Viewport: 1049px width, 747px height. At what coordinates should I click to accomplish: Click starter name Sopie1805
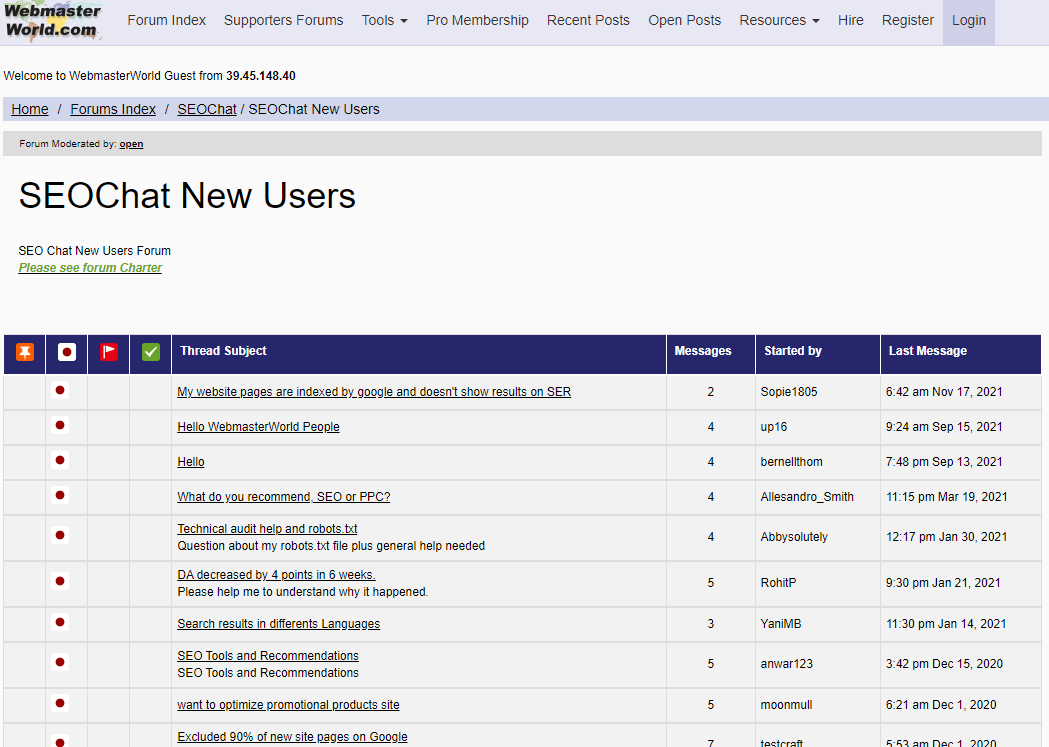pyautogui.click(x=789, y=392)
